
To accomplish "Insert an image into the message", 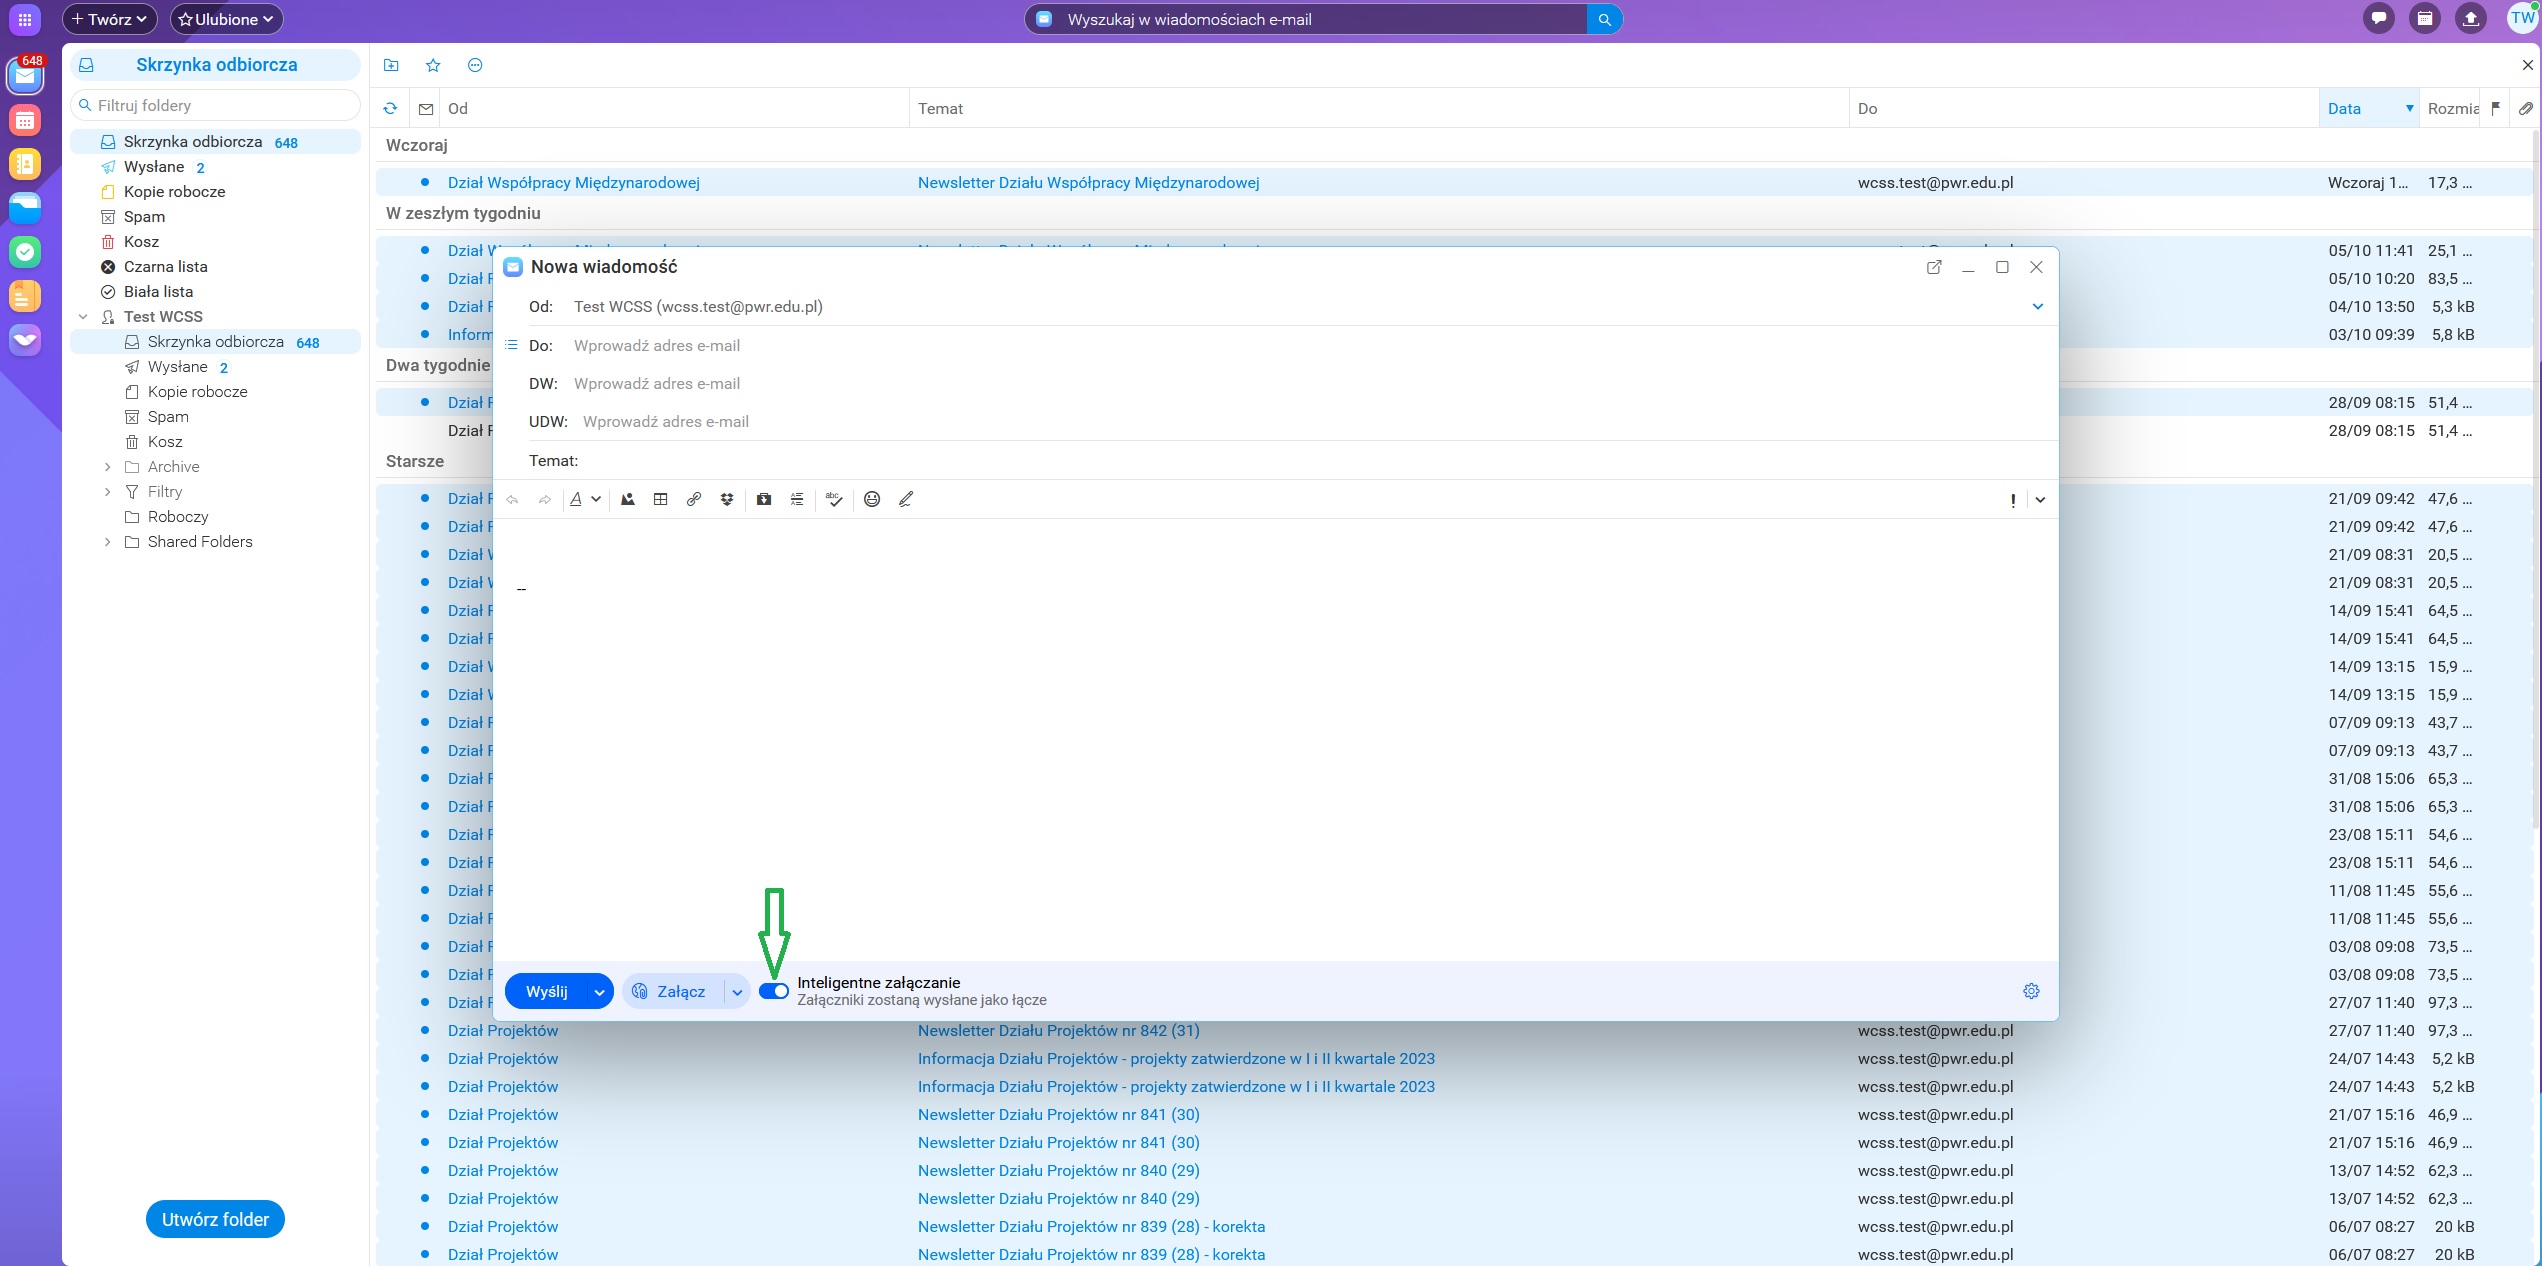I will click(627, 499).
